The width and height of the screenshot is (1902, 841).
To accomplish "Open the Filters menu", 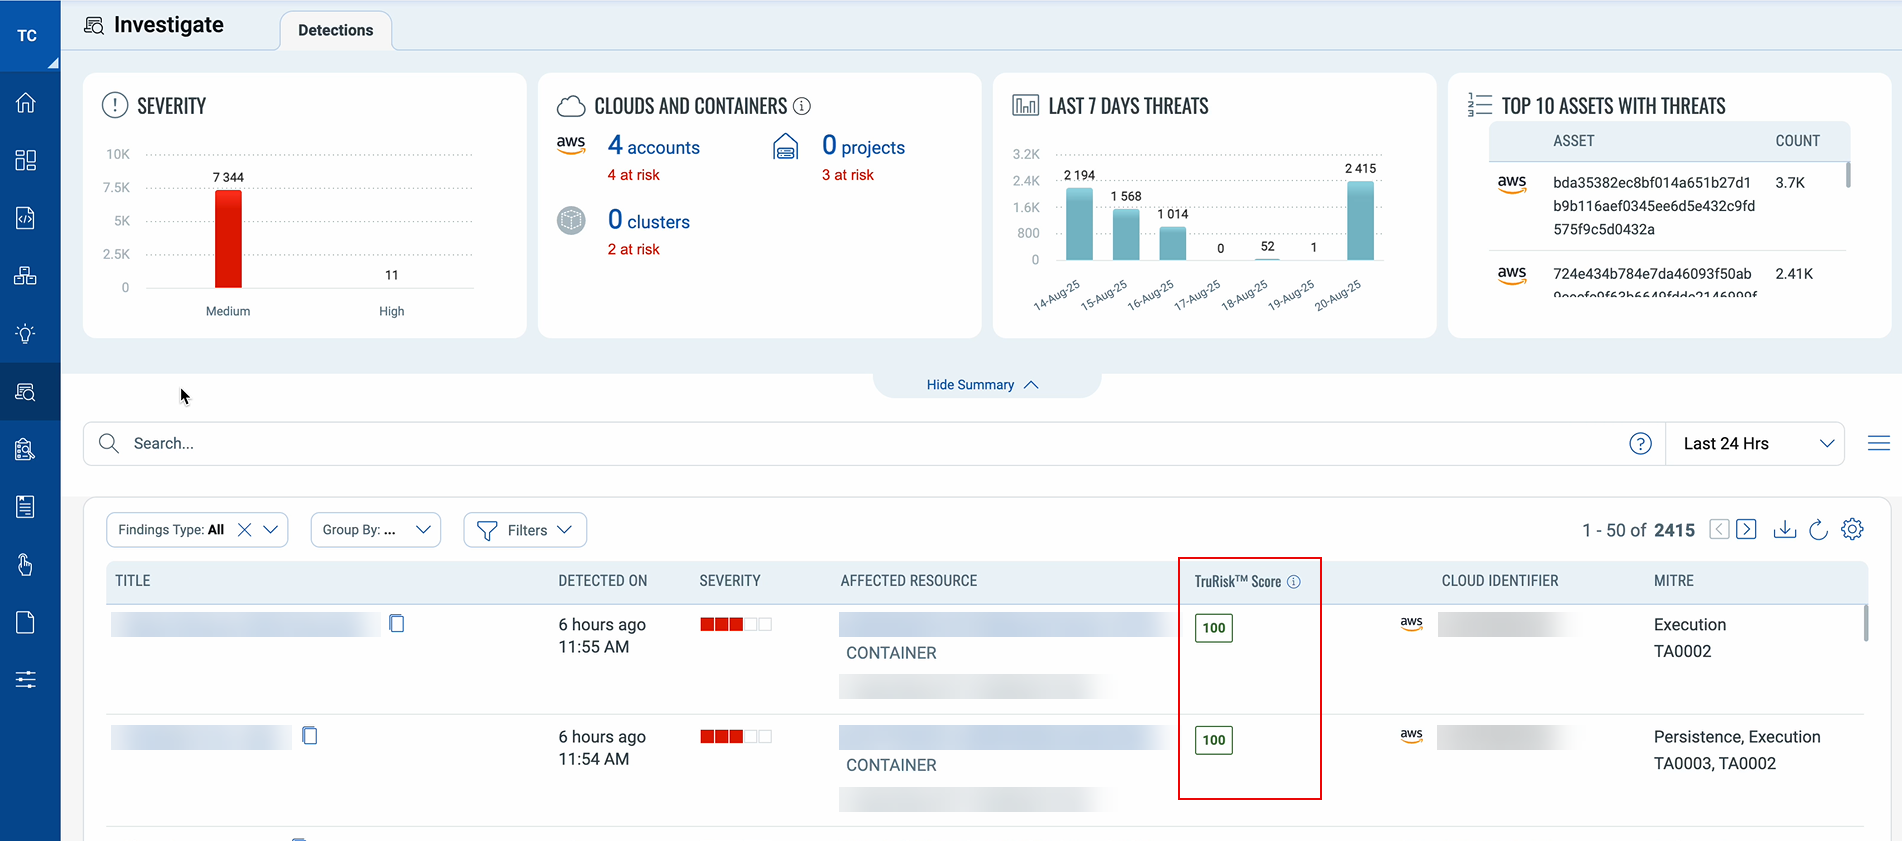I will pyautogui.click(x=525, y=530).
